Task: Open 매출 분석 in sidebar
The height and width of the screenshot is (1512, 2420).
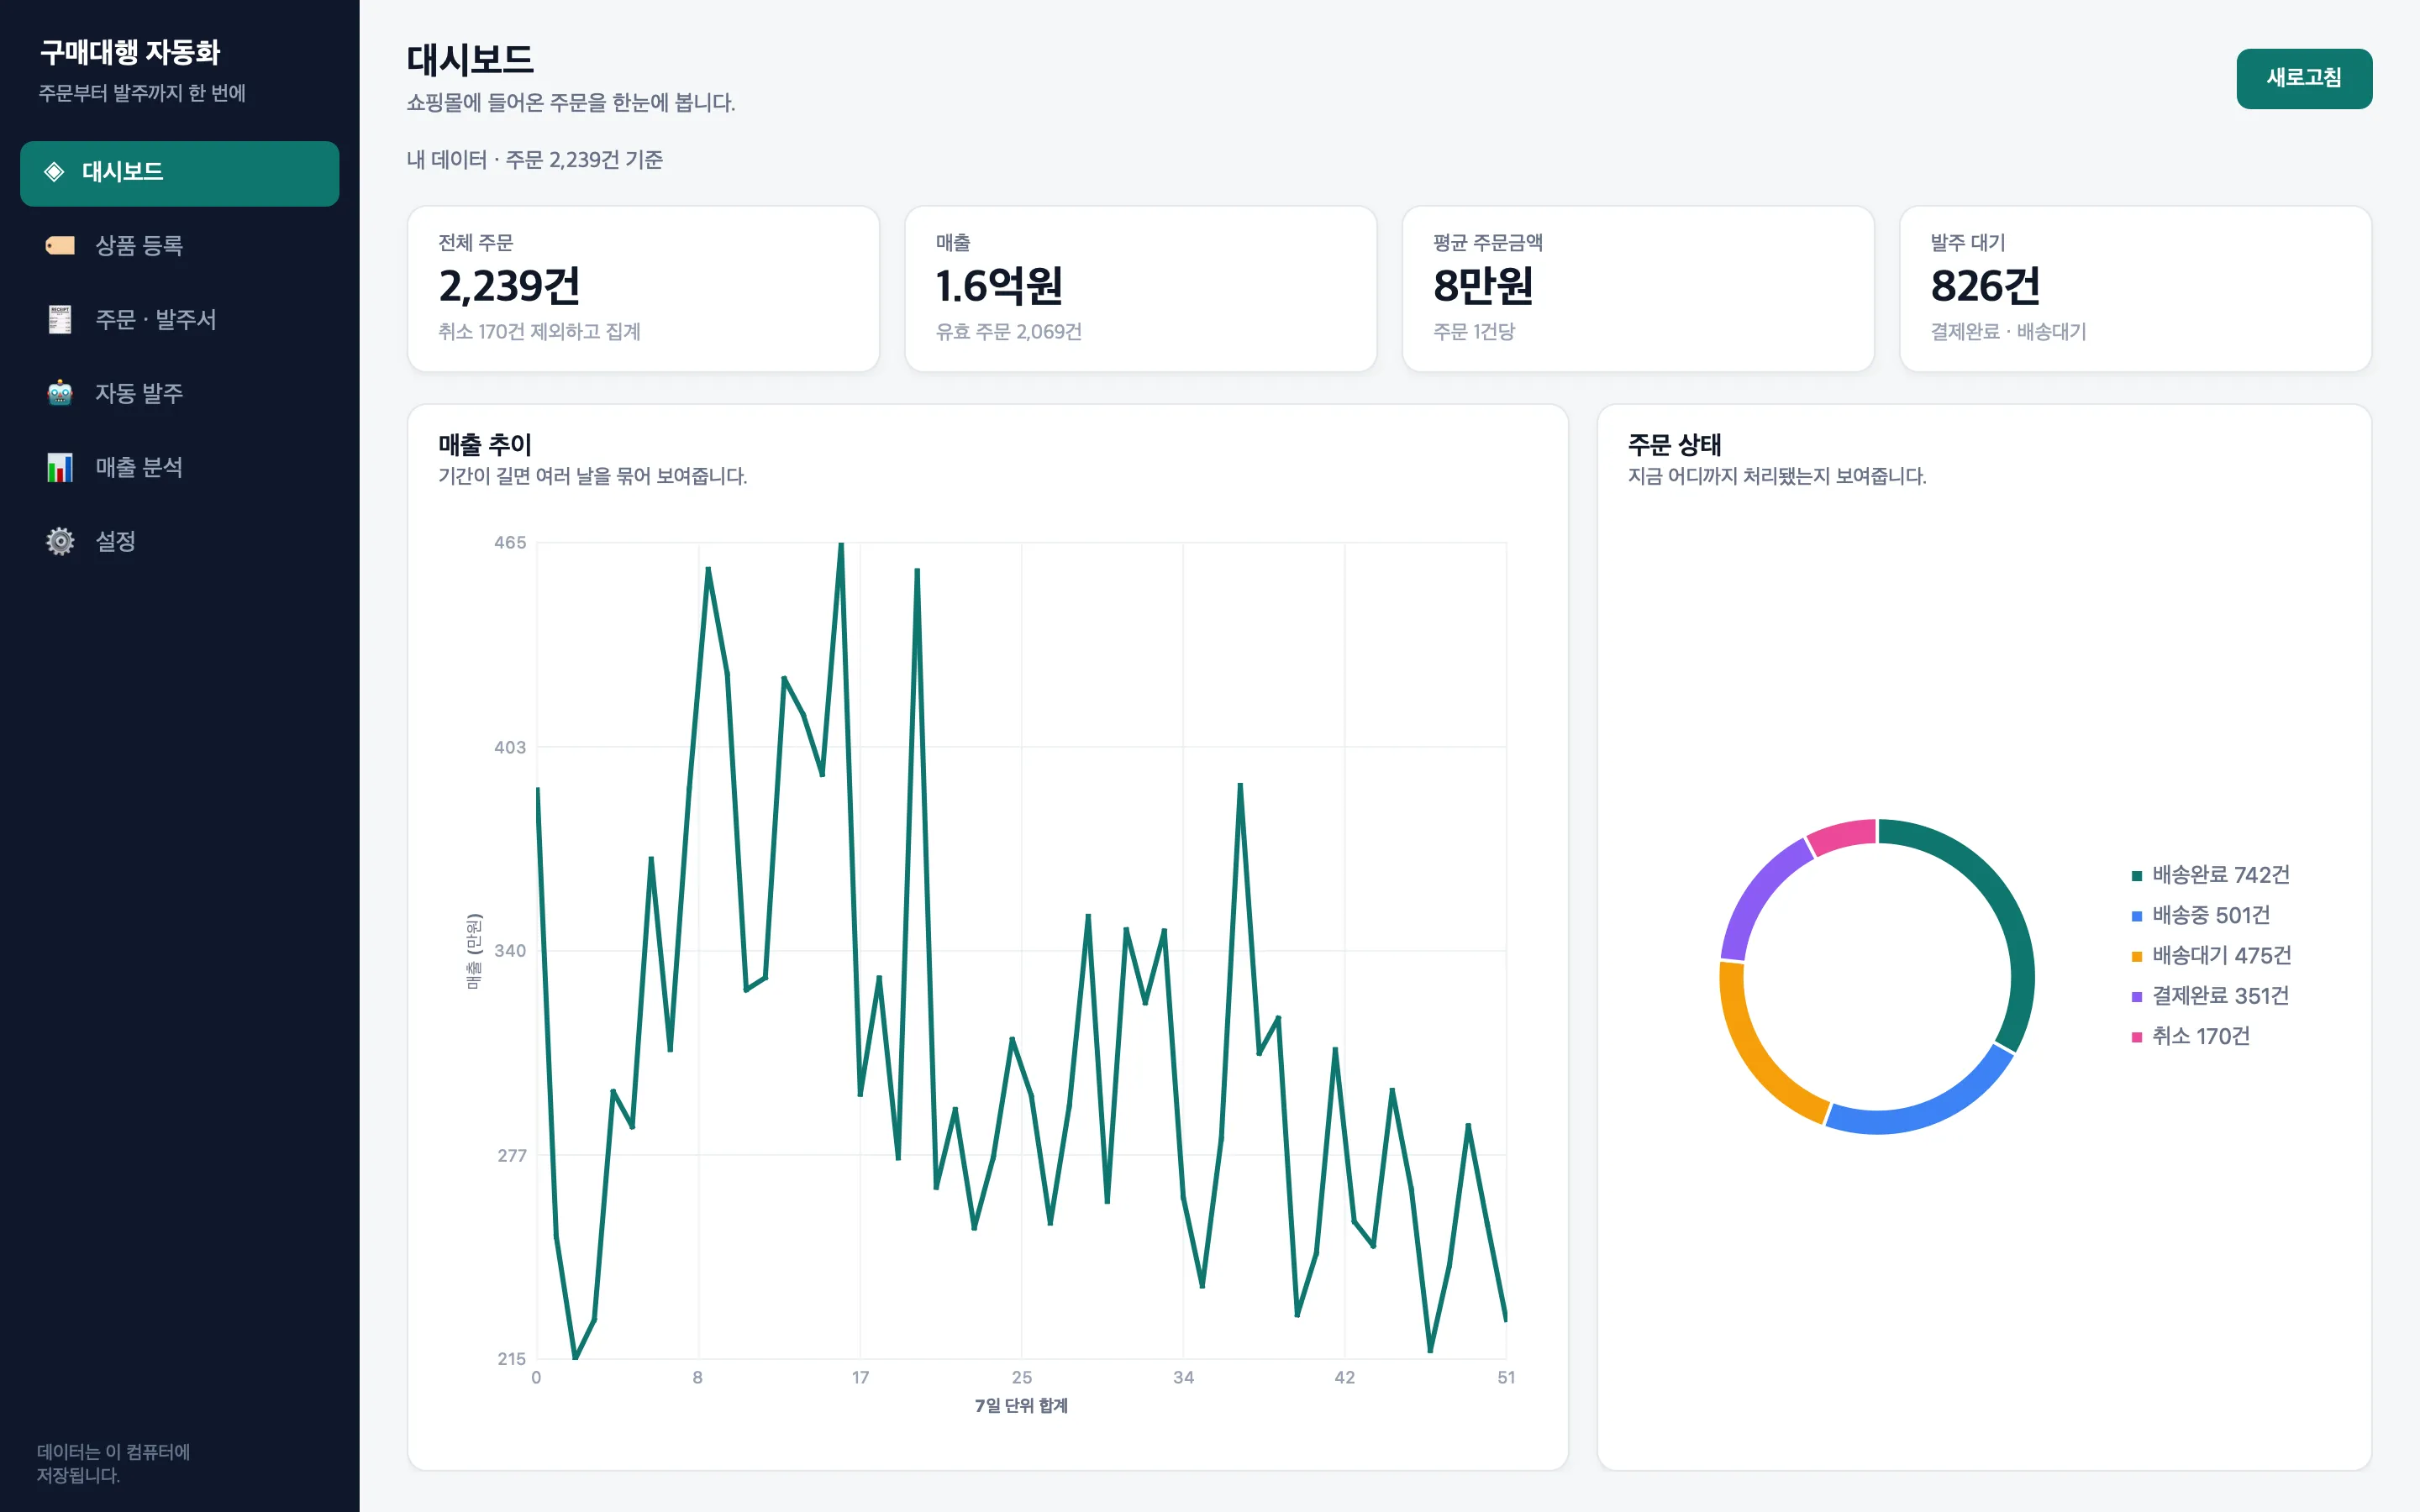Action: (180, 468)
